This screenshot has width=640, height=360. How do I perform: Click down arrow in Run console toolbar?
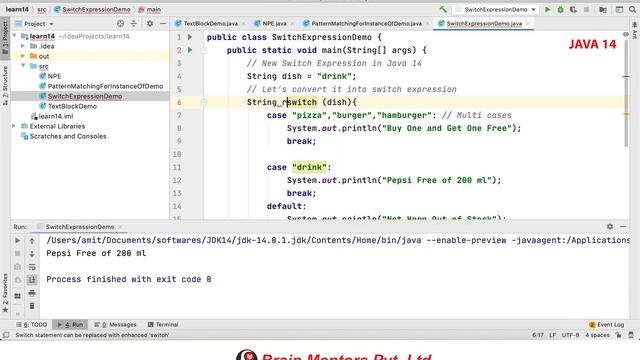(x=32, y=254)
